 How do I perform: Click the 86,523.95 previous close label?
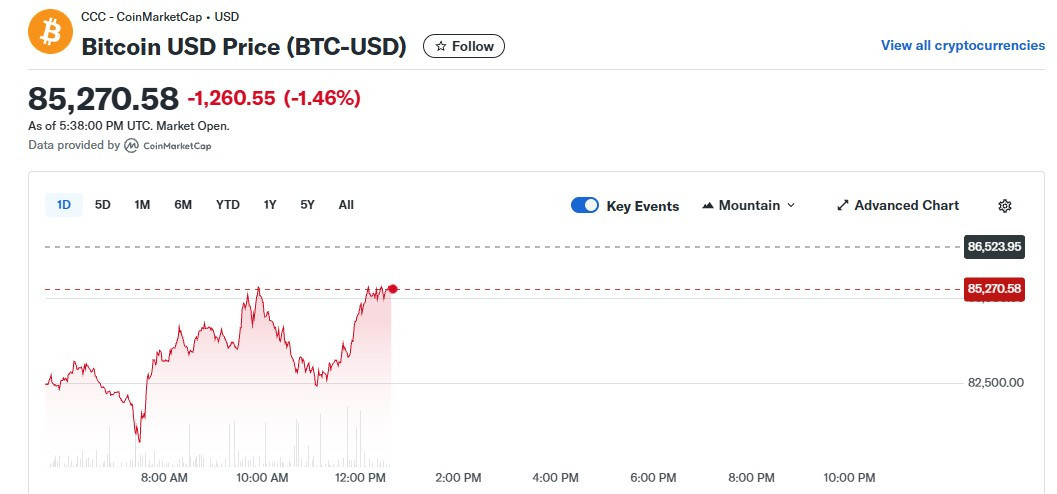(x=994, y=246)
